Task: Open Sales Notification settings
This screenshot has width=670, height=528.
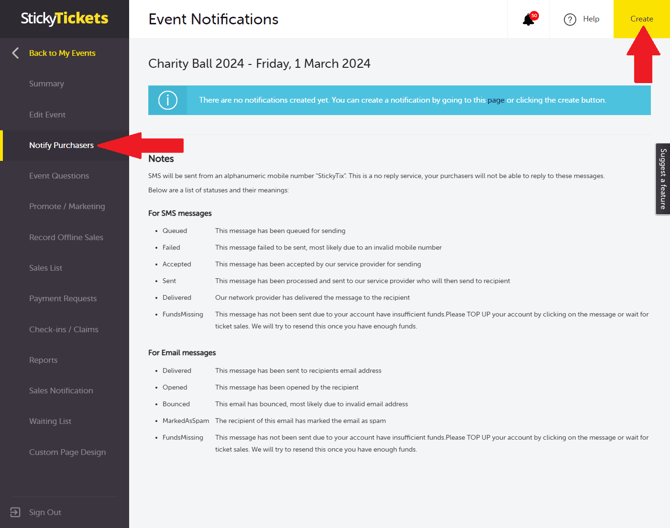Action: (x=61, y=390)
